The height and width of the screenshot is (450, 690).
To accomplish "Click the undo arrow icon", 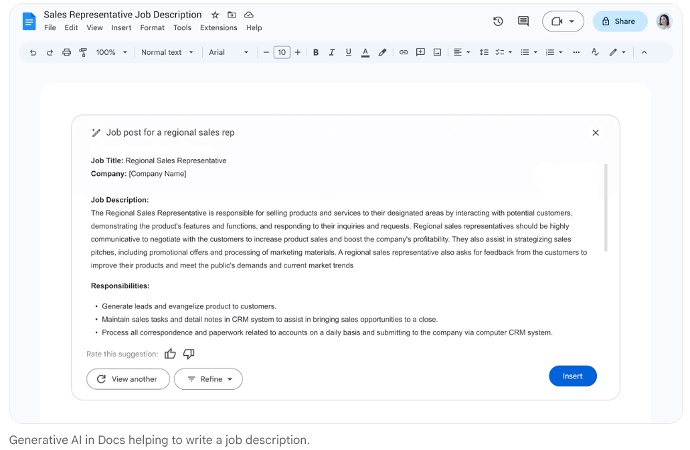I will point(33,52).
